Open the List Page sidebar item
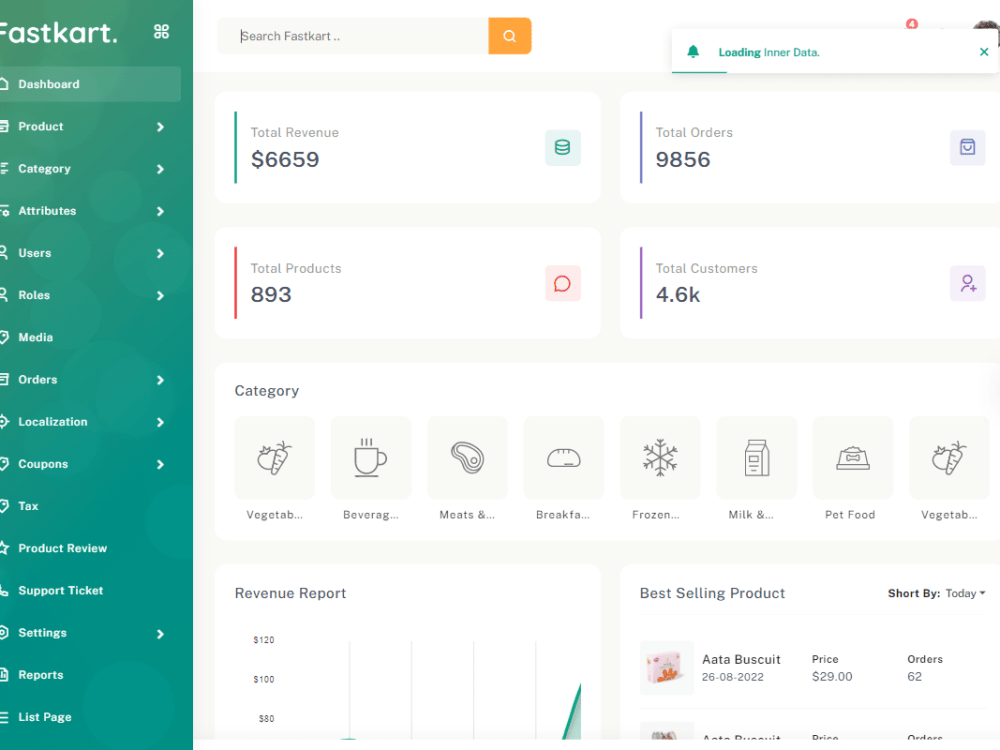The image size is (1000, 750). pyautogui.click(x=89, y=717)
